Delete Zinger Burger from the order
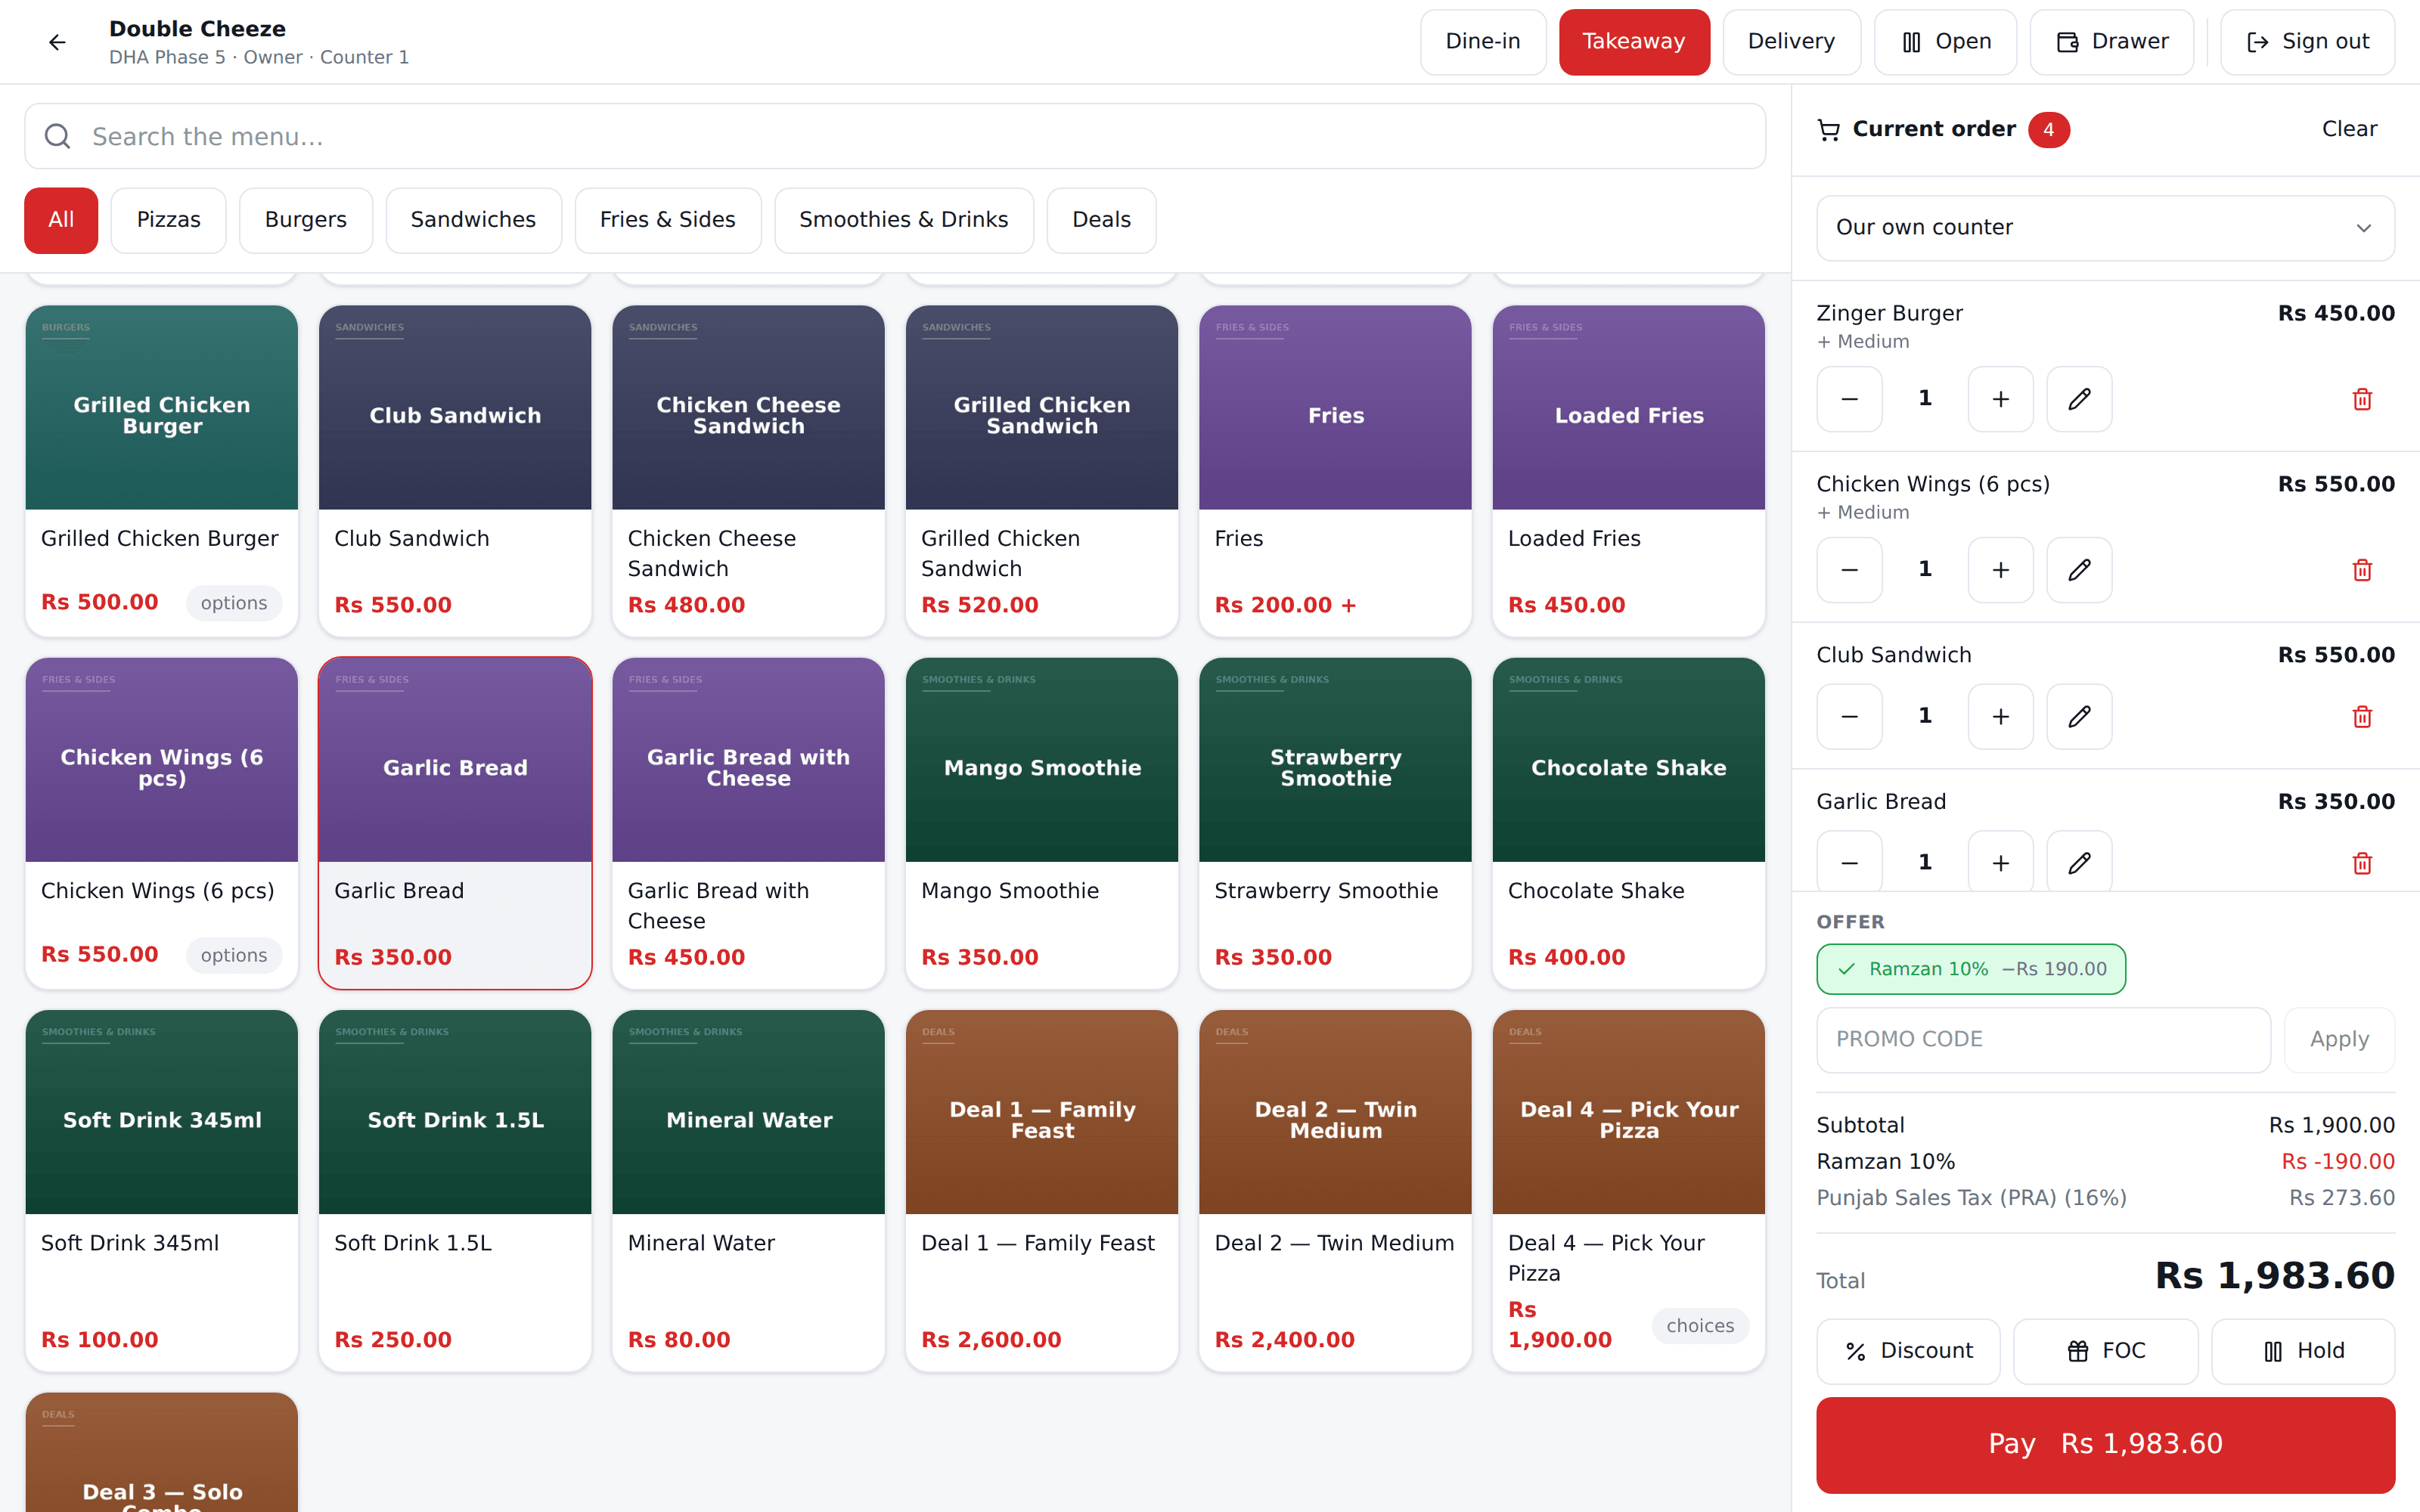 point(2362,399)
